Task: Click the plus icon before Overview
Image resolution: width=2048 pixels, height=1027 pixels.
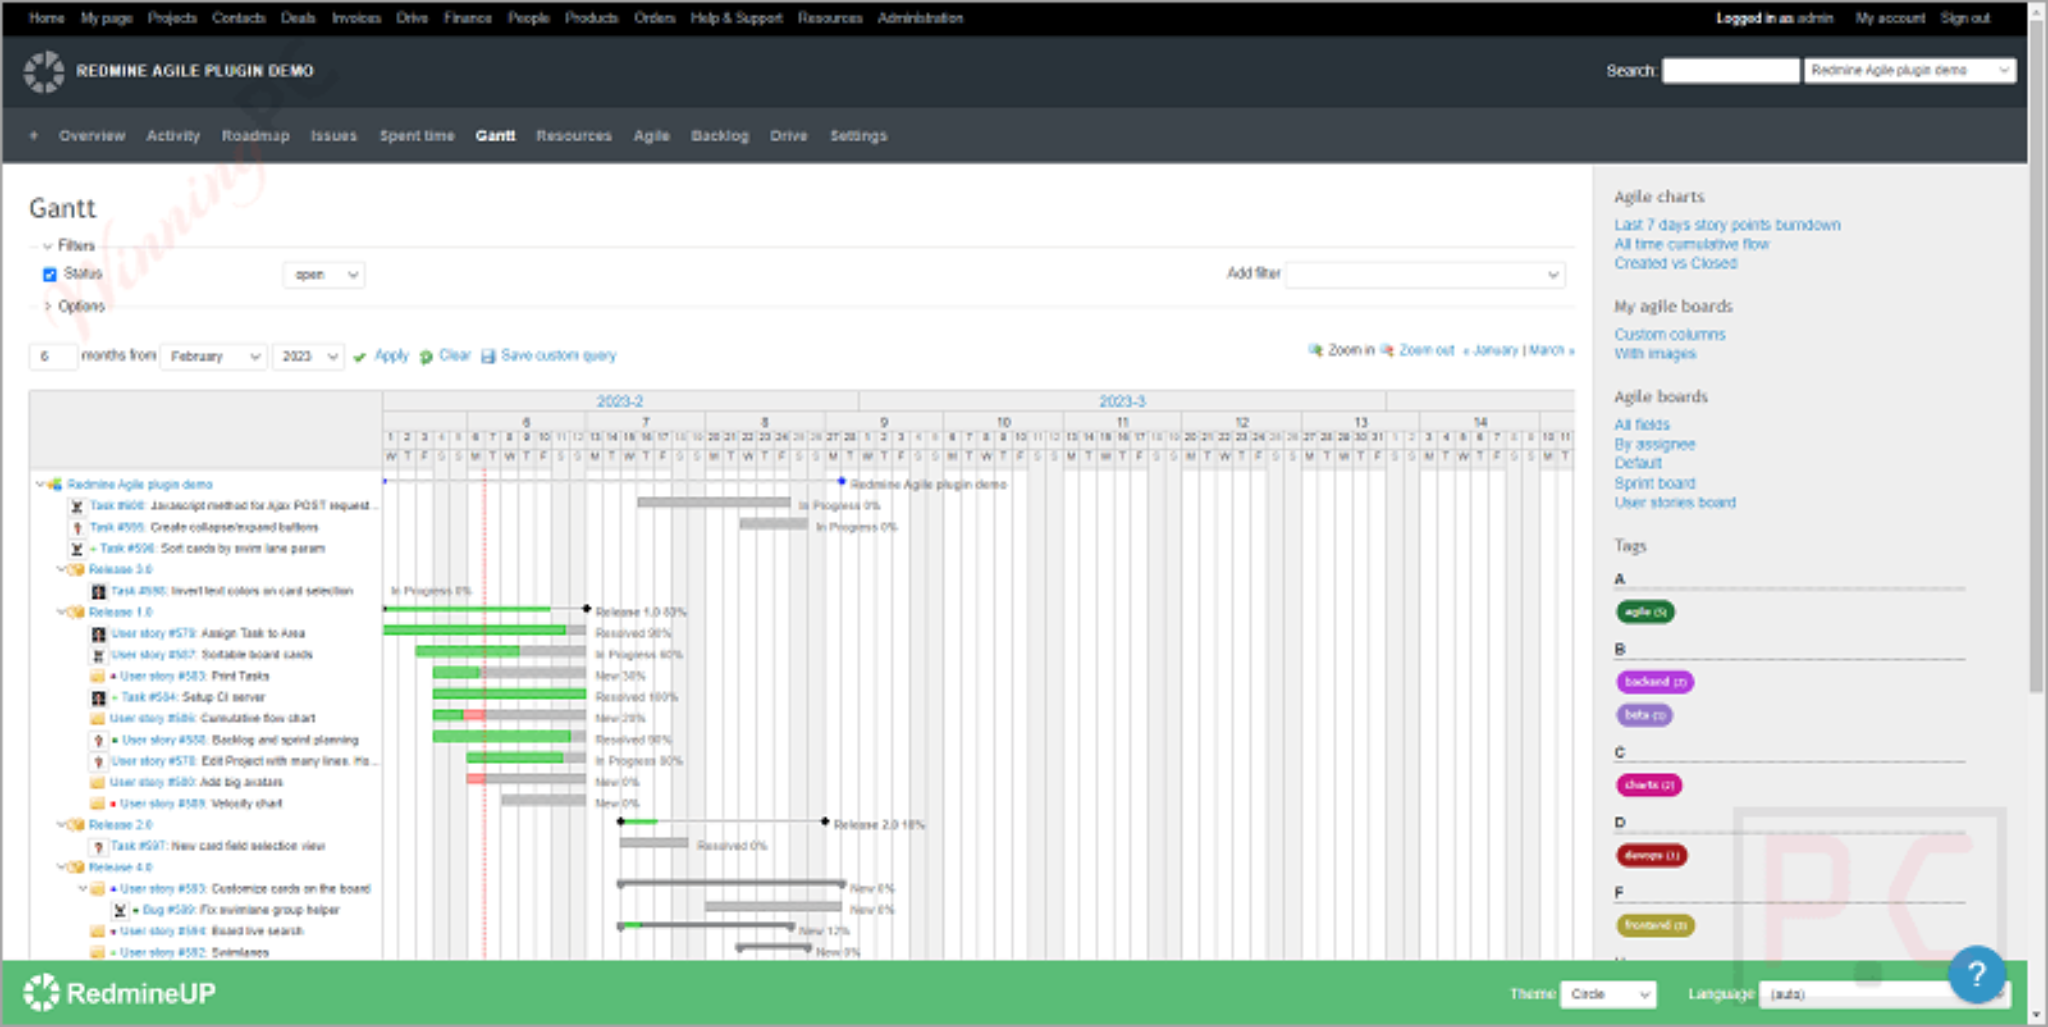Action: pyautogui.click(x=33, y=135)
